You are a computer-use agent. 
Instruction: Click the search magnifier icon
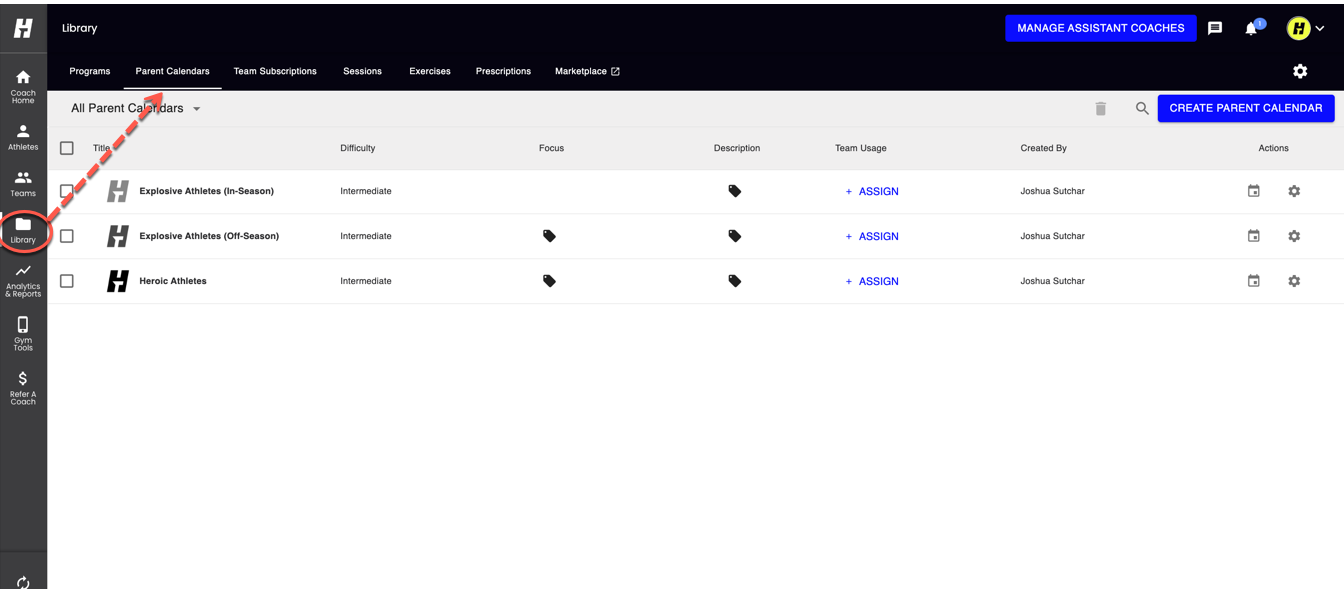click(1142, 108)
